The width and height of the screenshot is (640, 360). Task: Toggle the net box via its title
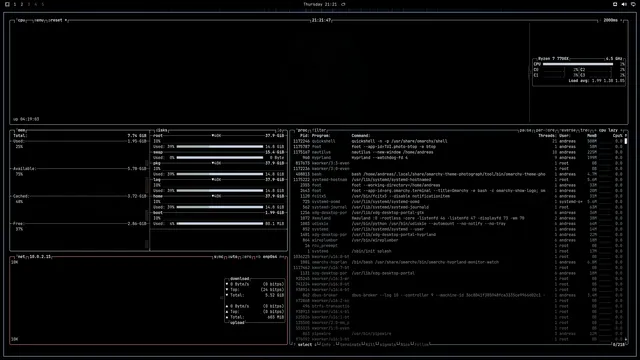tap(21, 257)
